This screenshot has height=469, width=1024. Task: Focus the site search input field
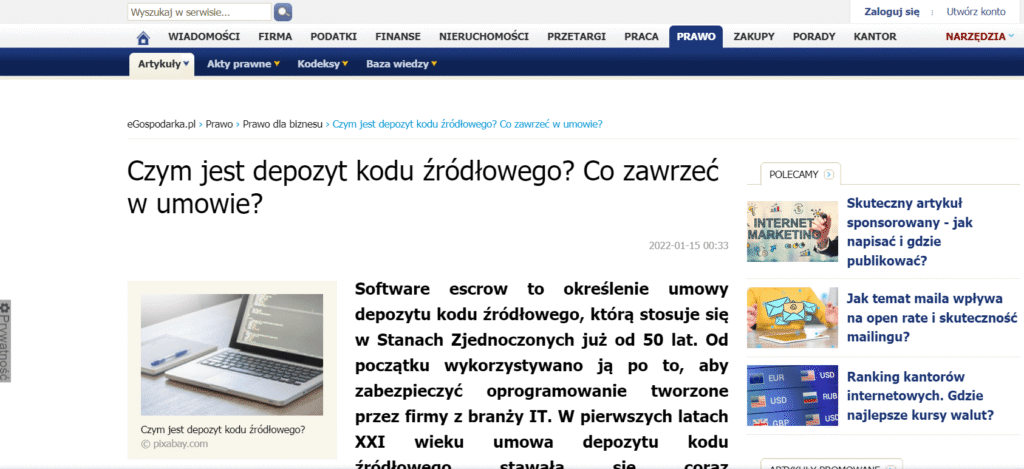coord(199,12)
